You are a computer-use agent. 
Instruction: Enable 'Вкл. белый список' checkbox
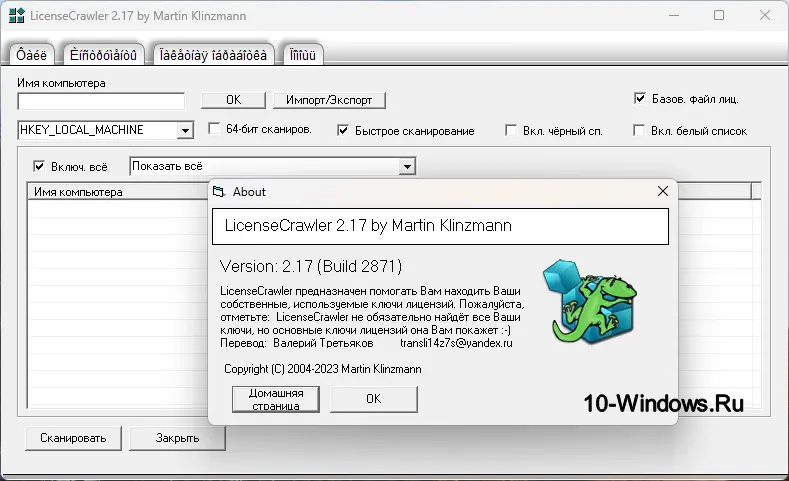(639, 131)
